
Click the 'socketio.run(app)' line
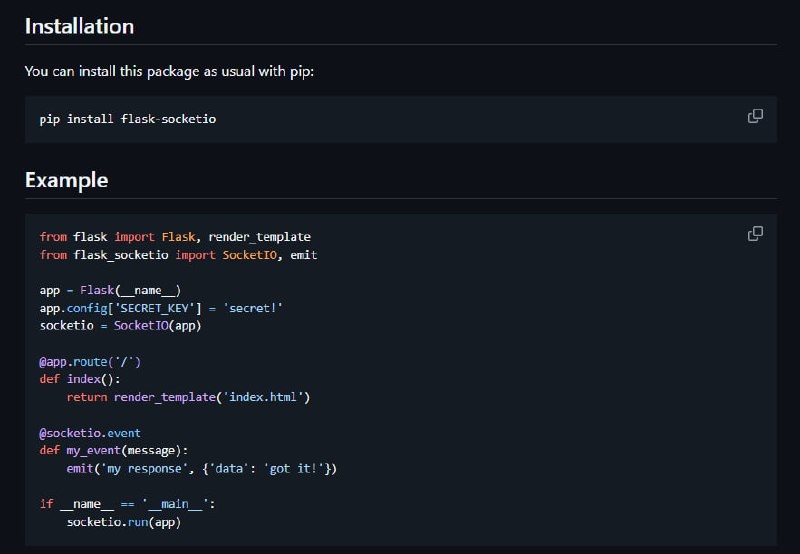coord(124,522)
